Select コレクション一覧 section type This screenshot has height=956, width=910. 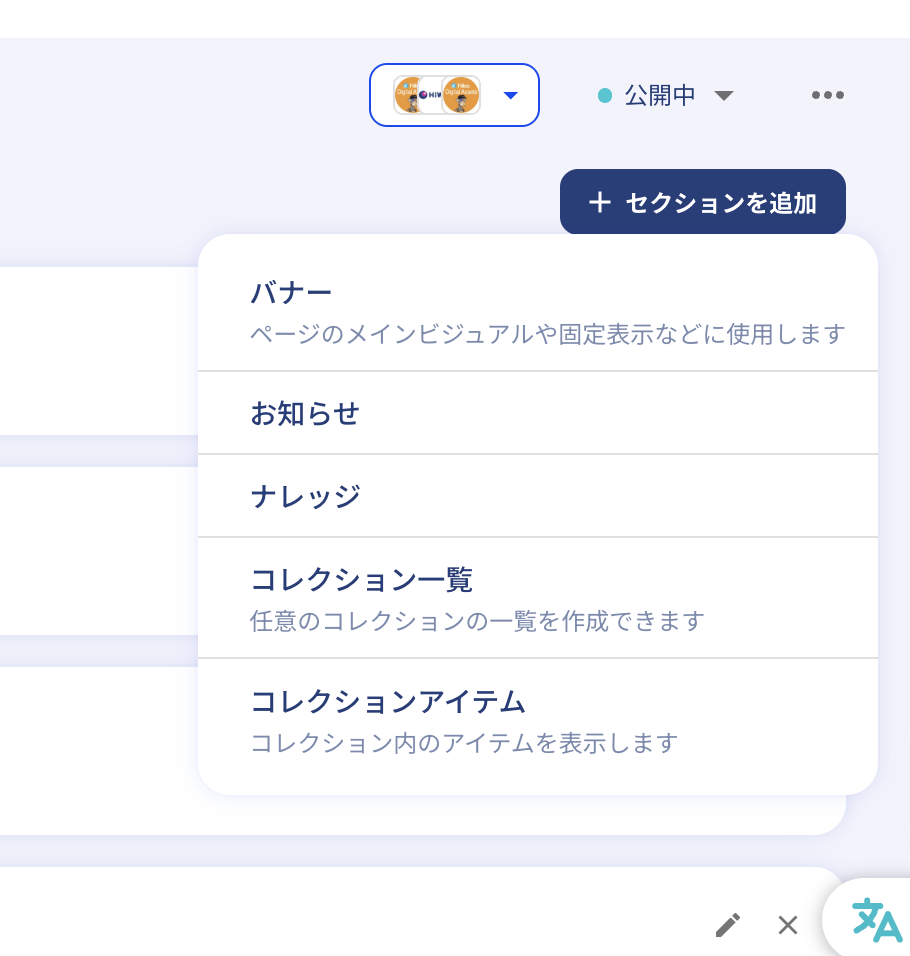pyautogui.click(x=361, y=580)
